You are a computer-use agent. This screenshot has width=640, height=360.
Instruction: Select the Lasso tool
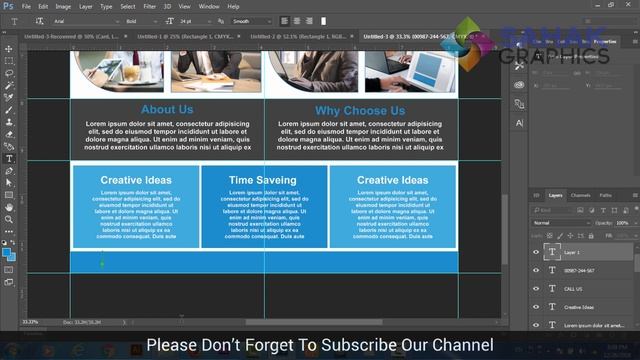pyautogui.click(x=9, y=73)
